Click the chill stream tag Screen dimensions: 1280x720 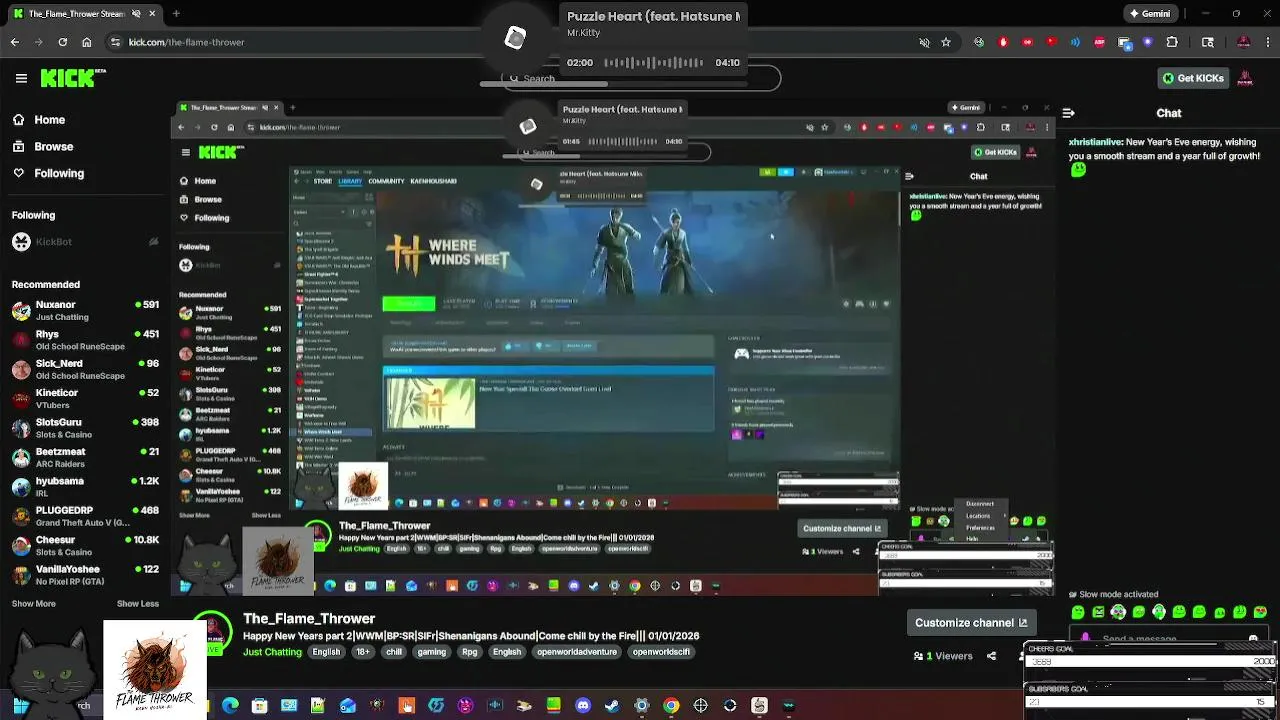click(394, 652)
